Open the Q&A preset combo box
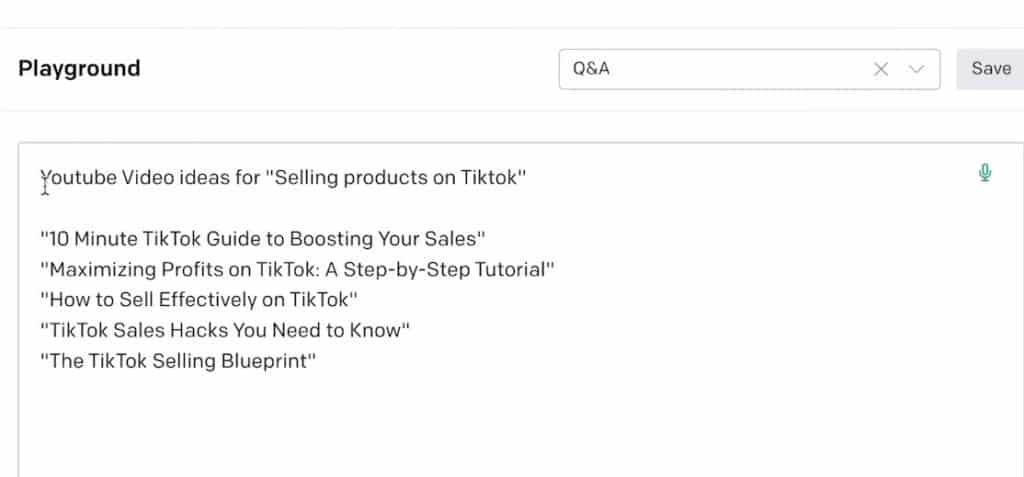 tap(749, 69)
